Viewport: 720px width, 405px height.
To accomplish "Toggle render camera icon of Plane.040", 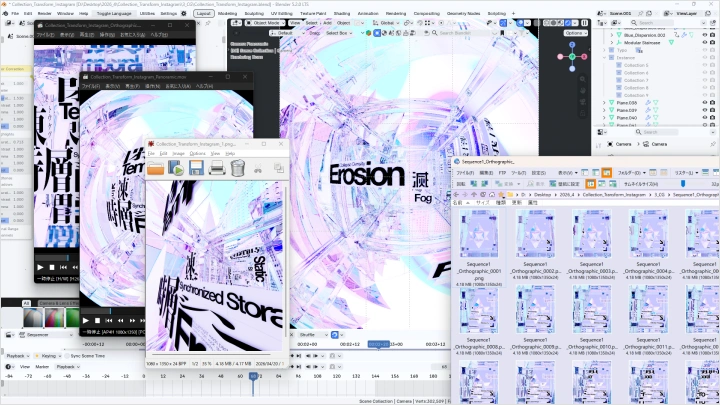I will pyautogui.click(x=712, y=118).
